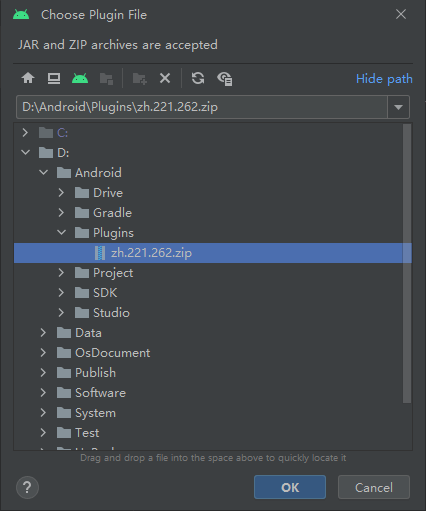
Task: Open the help question mark button
Action: [27, 488]
